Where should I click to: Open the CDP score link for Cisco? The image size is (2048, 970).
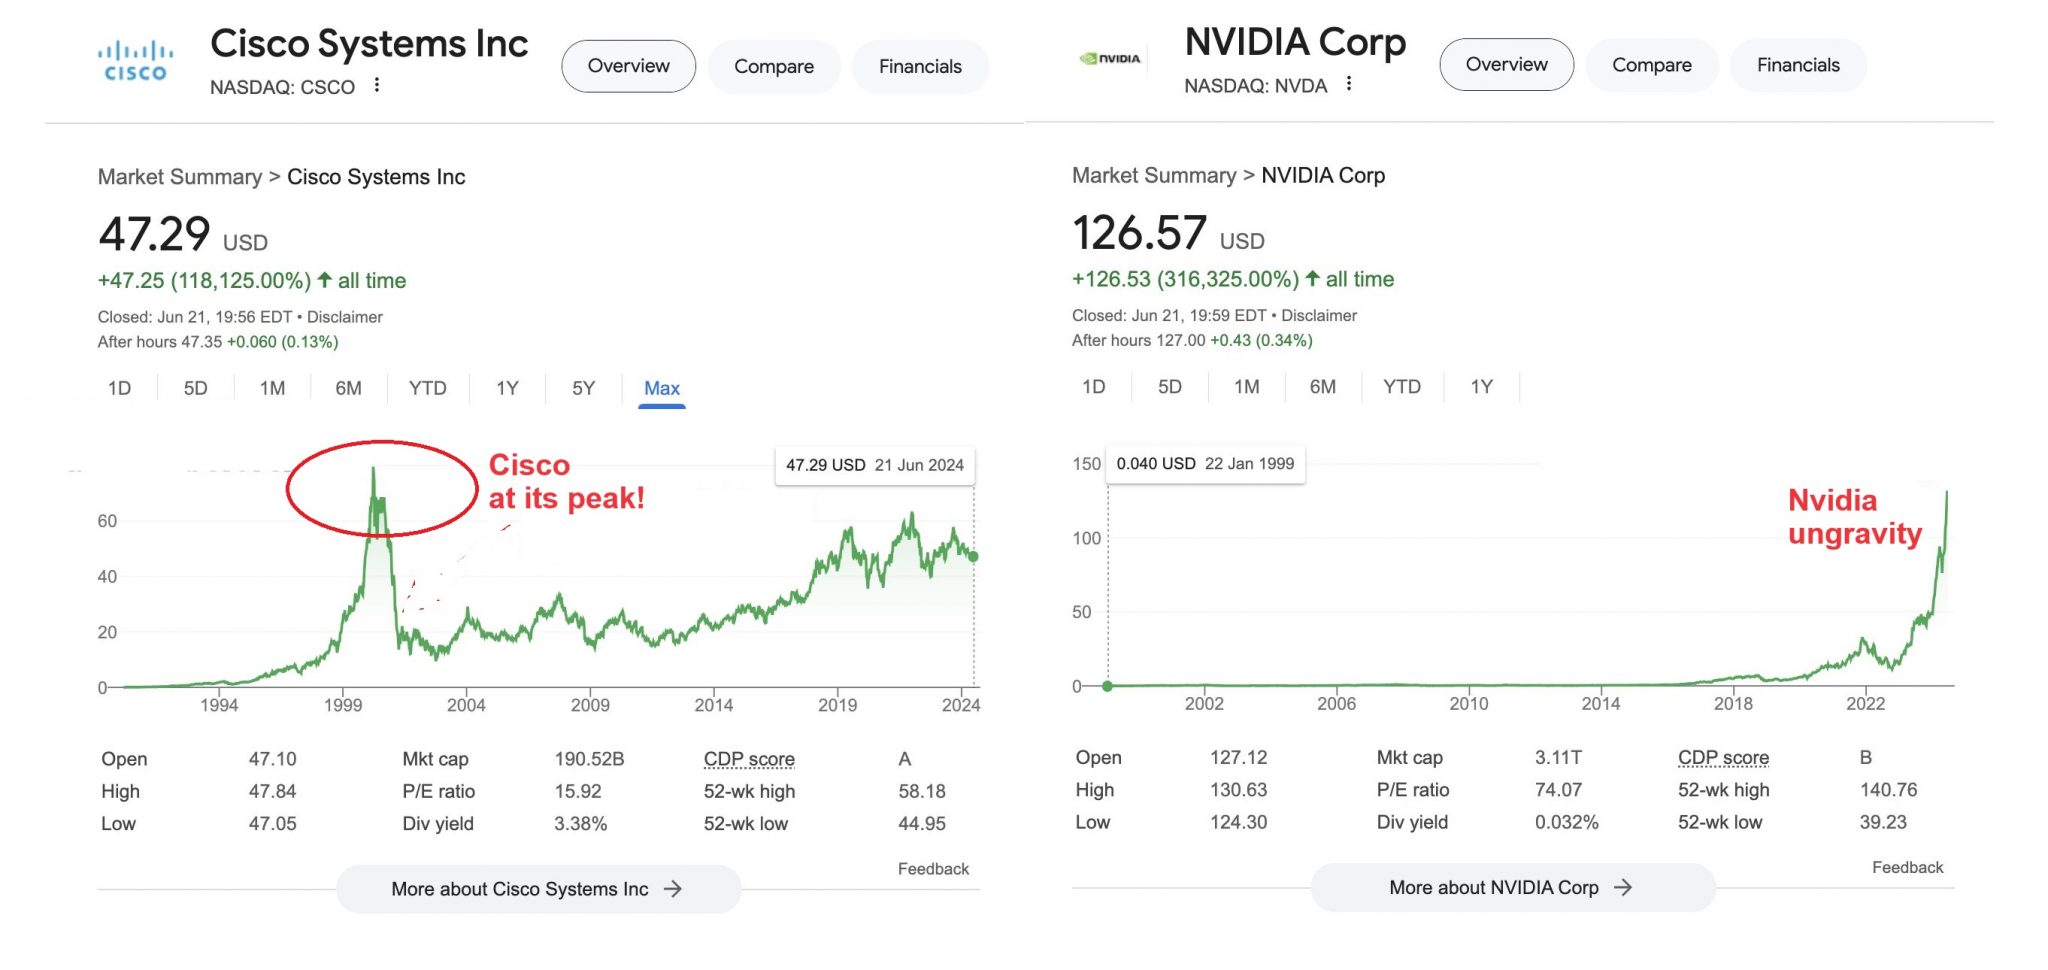coord(748,759)
